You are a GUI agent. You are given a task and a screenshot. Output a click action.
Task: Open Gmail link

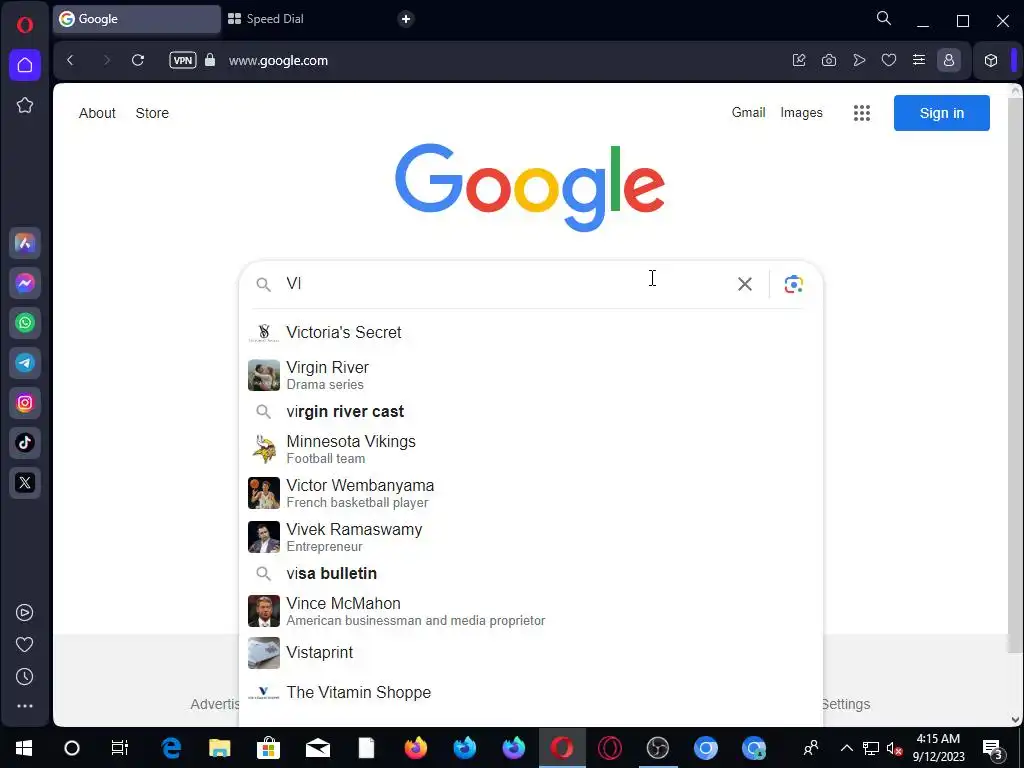(x=748, y=112)
